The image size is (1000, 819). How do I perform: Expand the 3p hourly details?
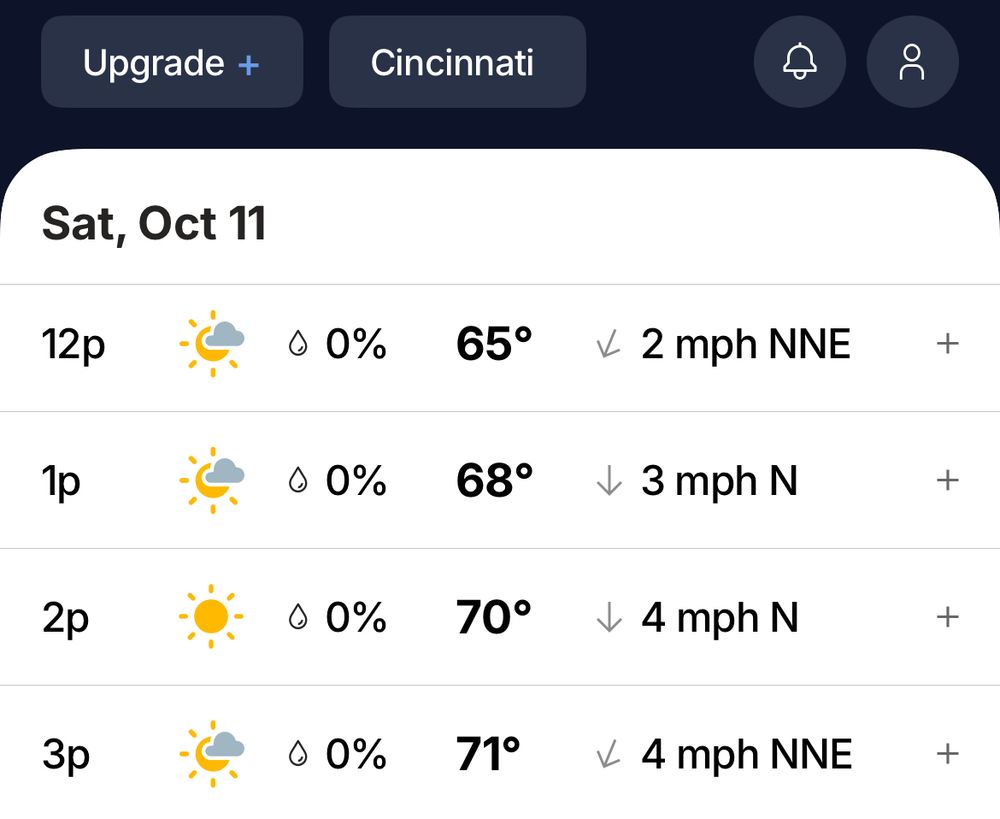coord(946,754)
